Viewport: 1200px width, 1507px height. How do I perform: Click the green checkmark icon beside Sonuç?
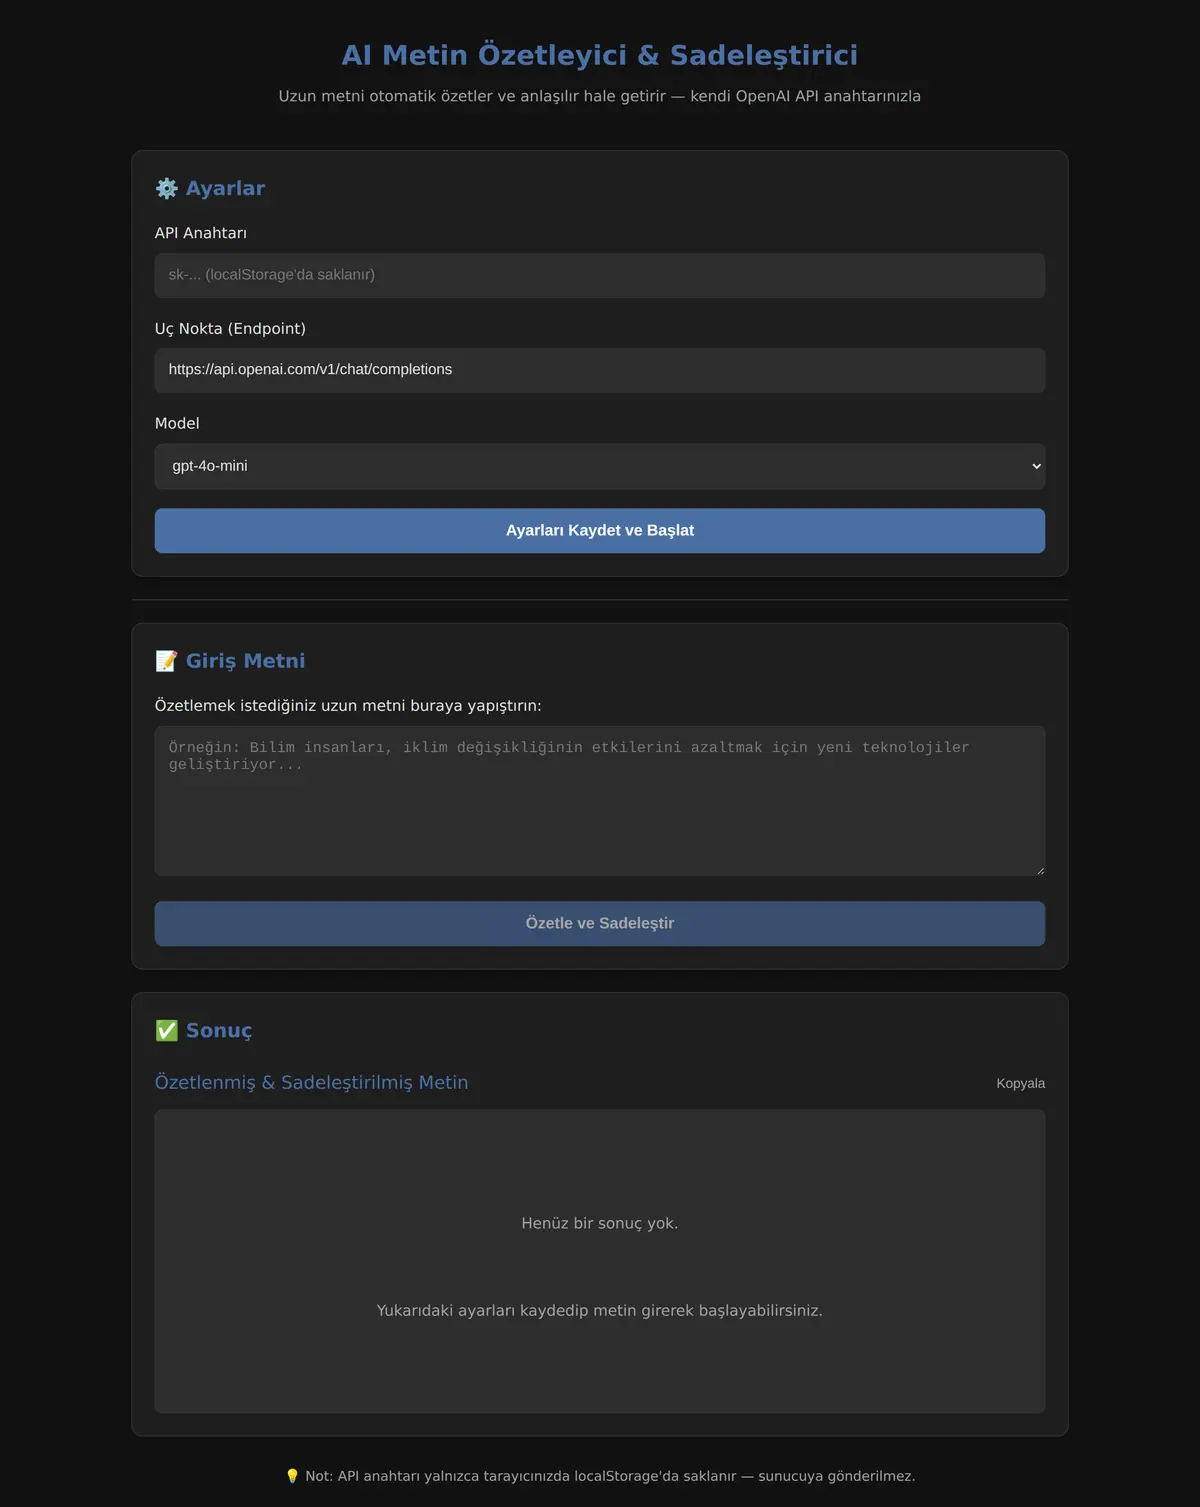166,1031
